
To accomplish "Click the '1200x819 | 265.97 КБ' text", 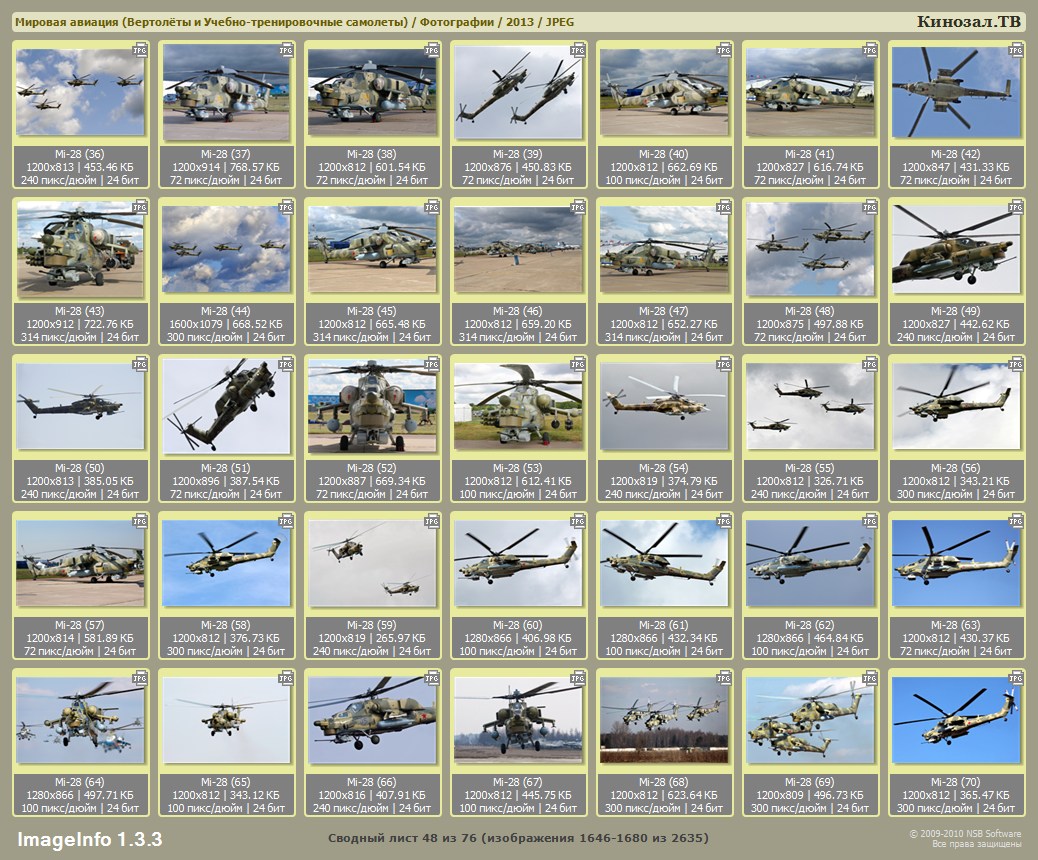I will tap(372, 638).
